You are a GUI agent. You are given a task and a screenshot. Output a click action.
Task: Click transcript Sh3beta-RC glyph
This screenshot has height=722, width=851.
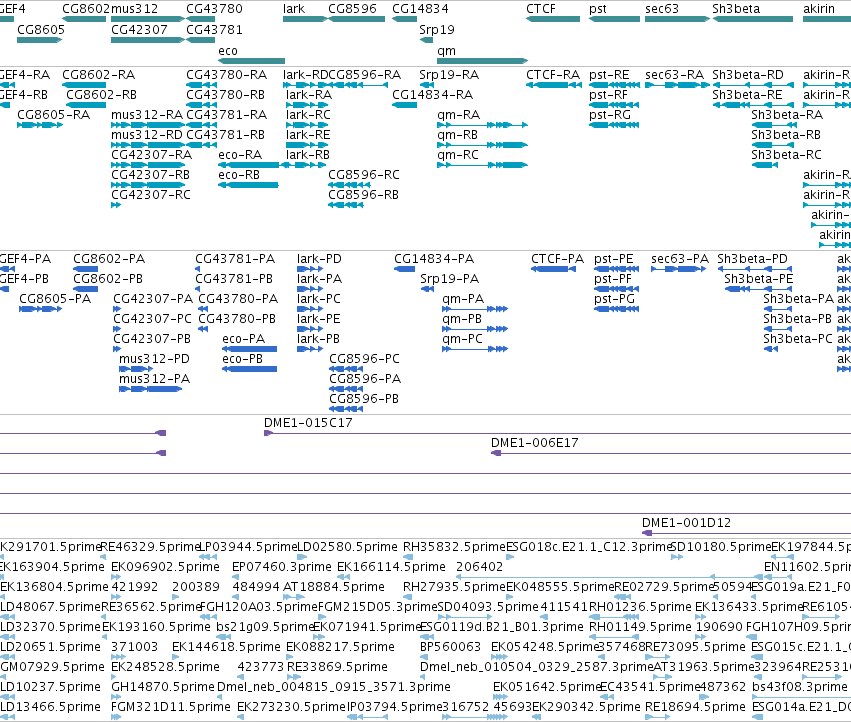(765, 165)
